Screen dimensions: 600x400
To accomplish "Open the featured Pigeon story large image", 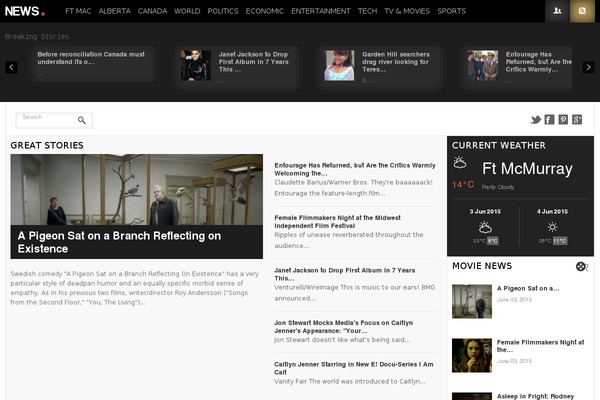I will 137,189.
